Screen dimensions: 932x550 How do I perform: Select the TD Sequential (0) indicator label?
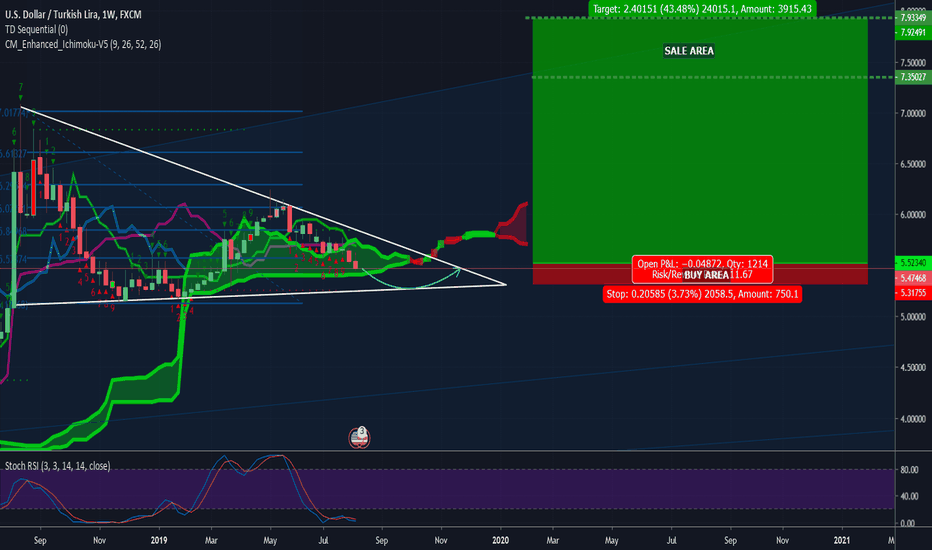(x=36, y=29)
